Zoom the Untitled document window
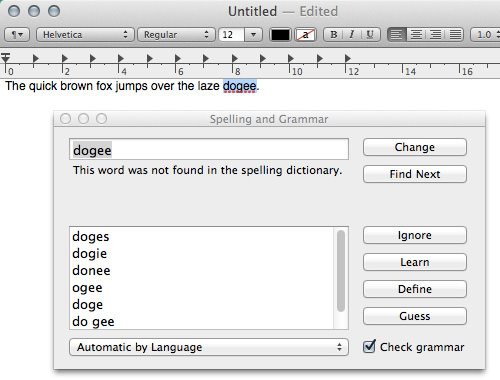The height and width of the screenshot is (380, 500). 54,11
